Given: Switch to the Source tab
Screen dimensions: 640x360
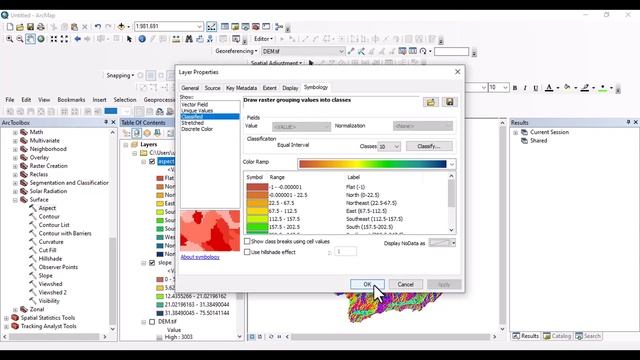Looking at the screenshot, I should click(x=212, y=88).
